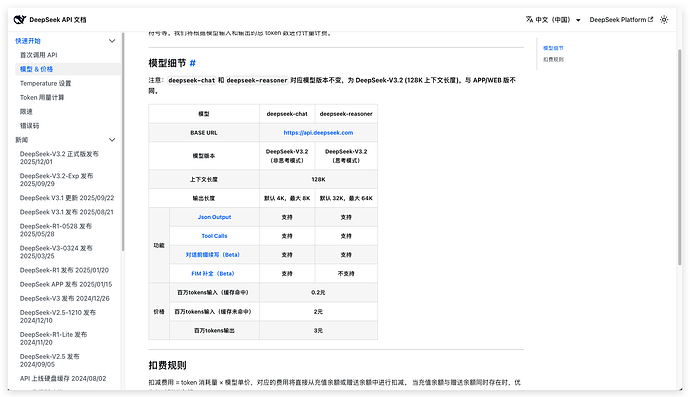Toggle the light/dark theme sun icon
Viewport: 690px width, 397px height.
pos(664,19)
